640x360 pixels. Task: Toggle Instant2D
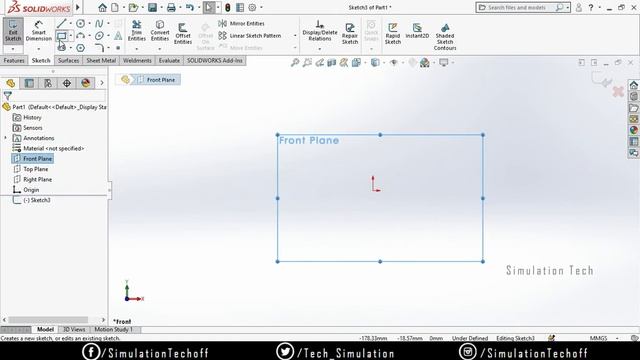[x=417, y=31]
